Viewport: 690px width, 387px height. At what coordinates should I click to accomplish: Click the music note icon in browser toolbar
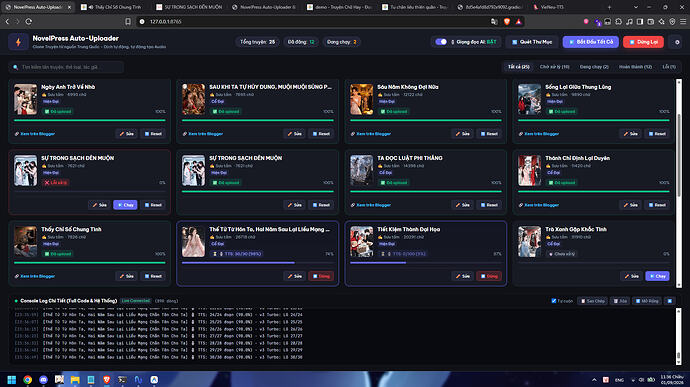pyautogui.click(x=629, y=22)
